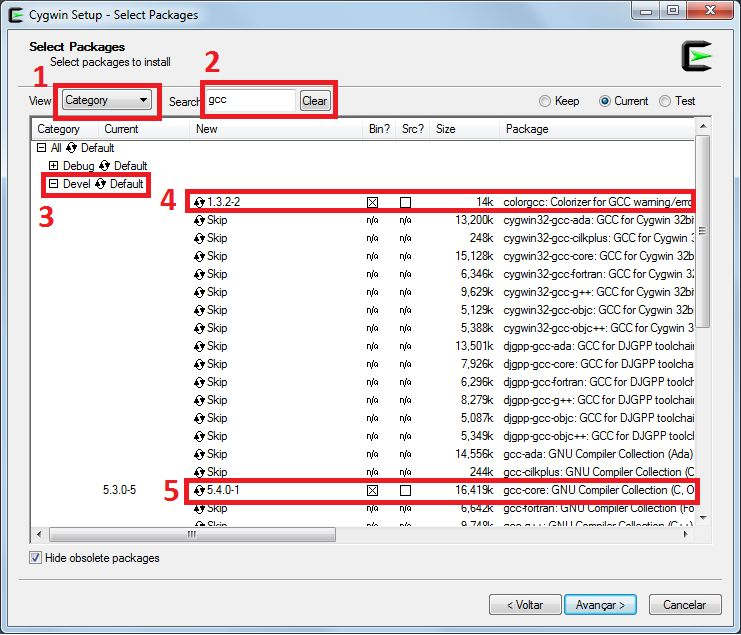This screenshot has height=635, width=741.
Task: Click in the Search input field
Action: click(x=250, y=100)
